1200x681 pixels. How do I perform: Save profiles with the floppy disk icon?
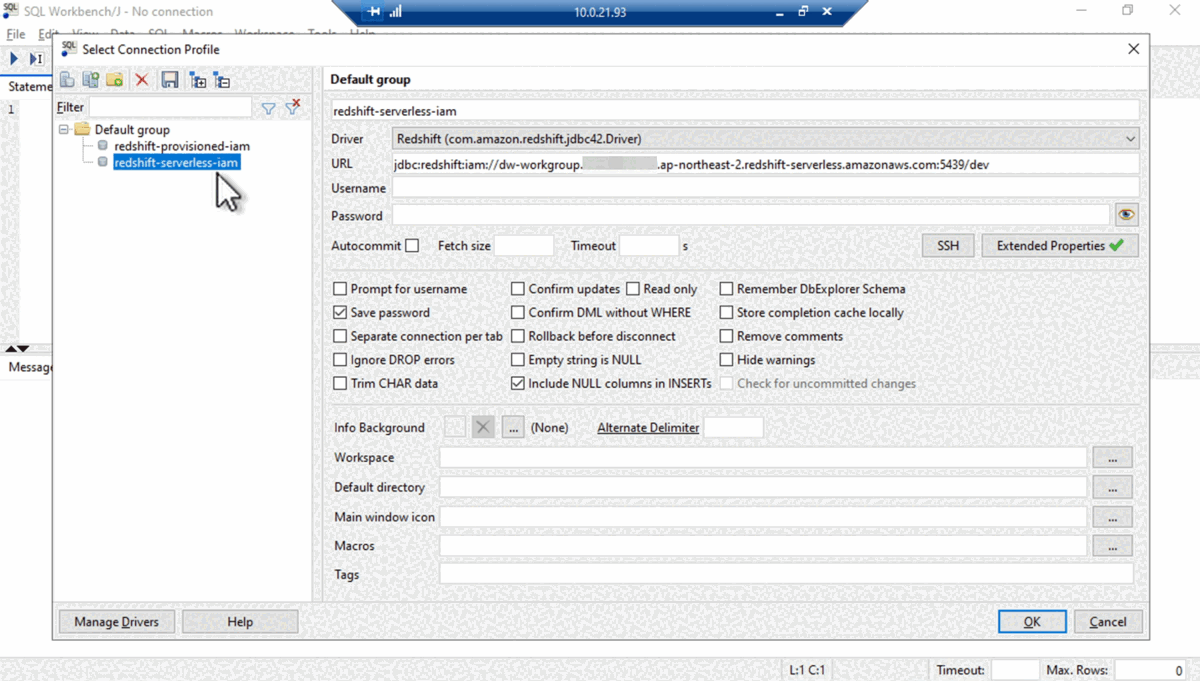(170, 80)
